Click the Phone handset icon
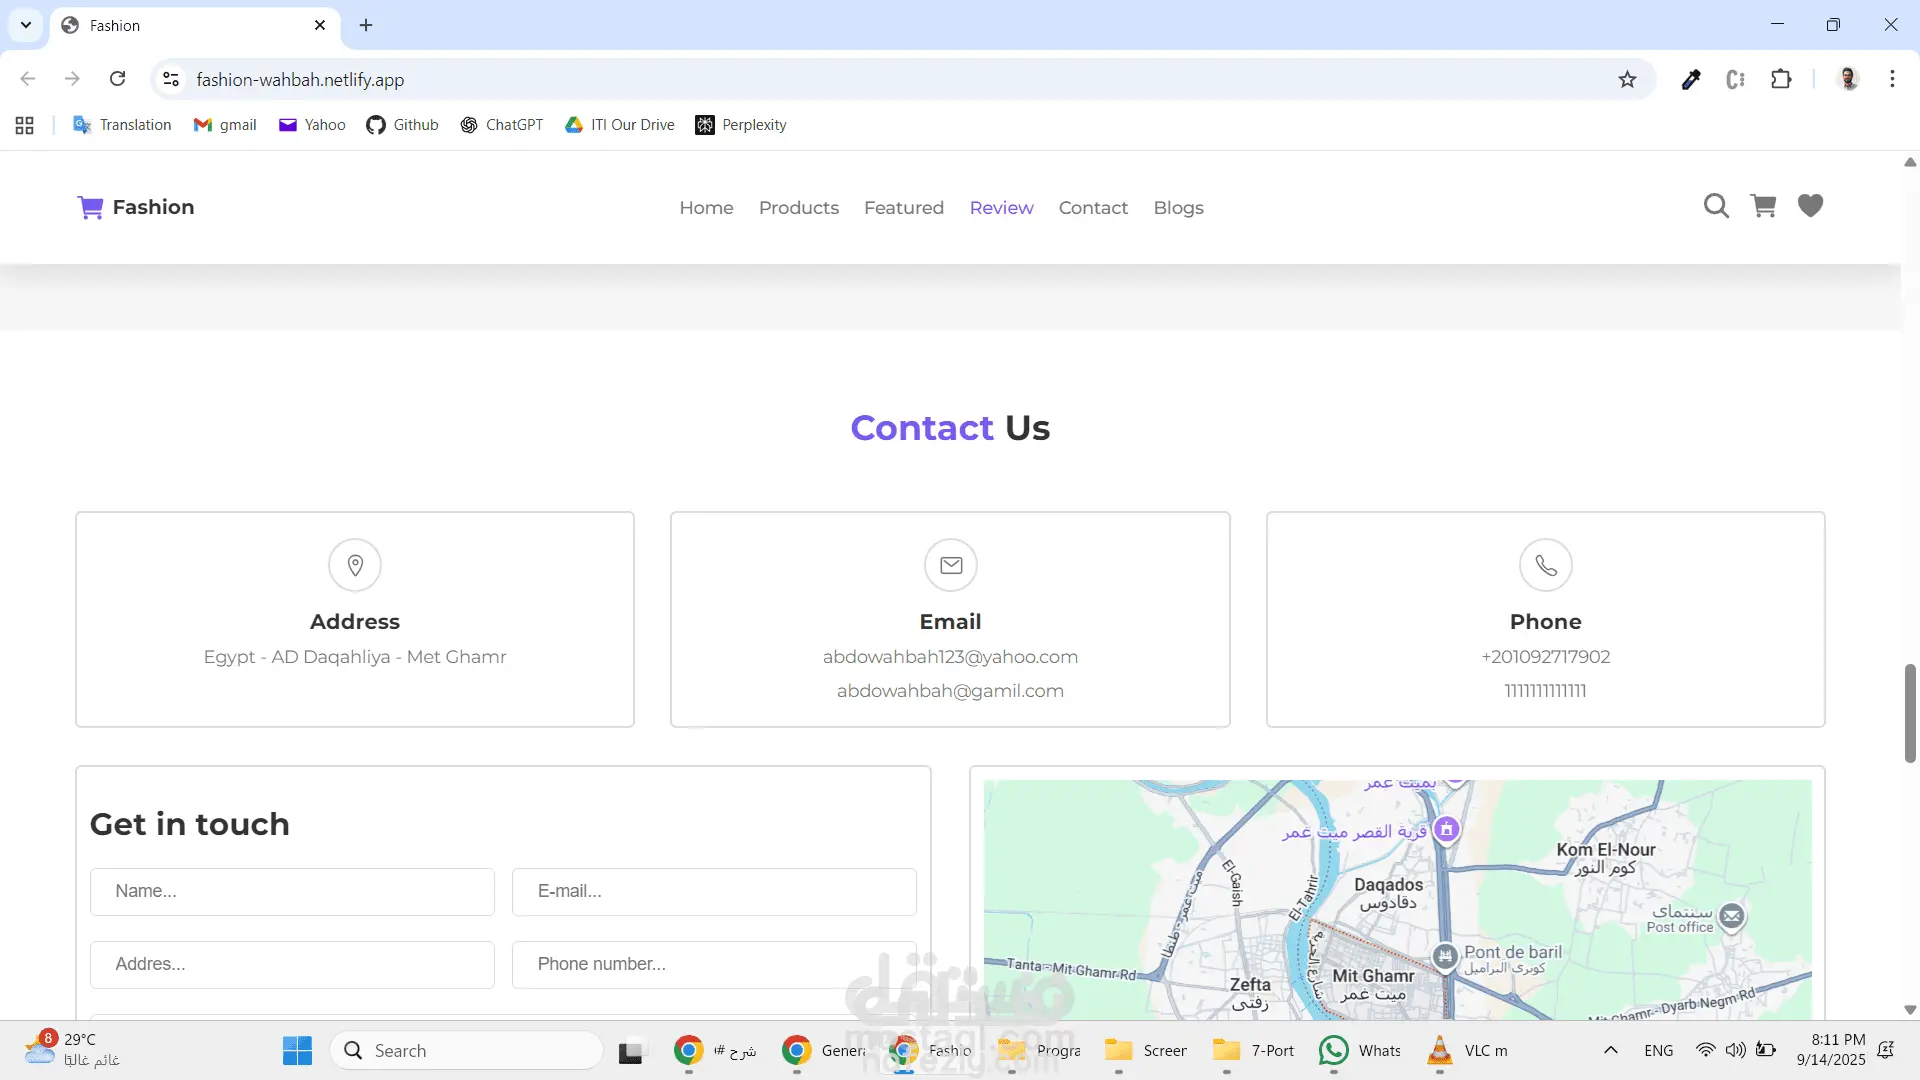The width and height of the screenshot is (1920, 1080). [1546, 565]
